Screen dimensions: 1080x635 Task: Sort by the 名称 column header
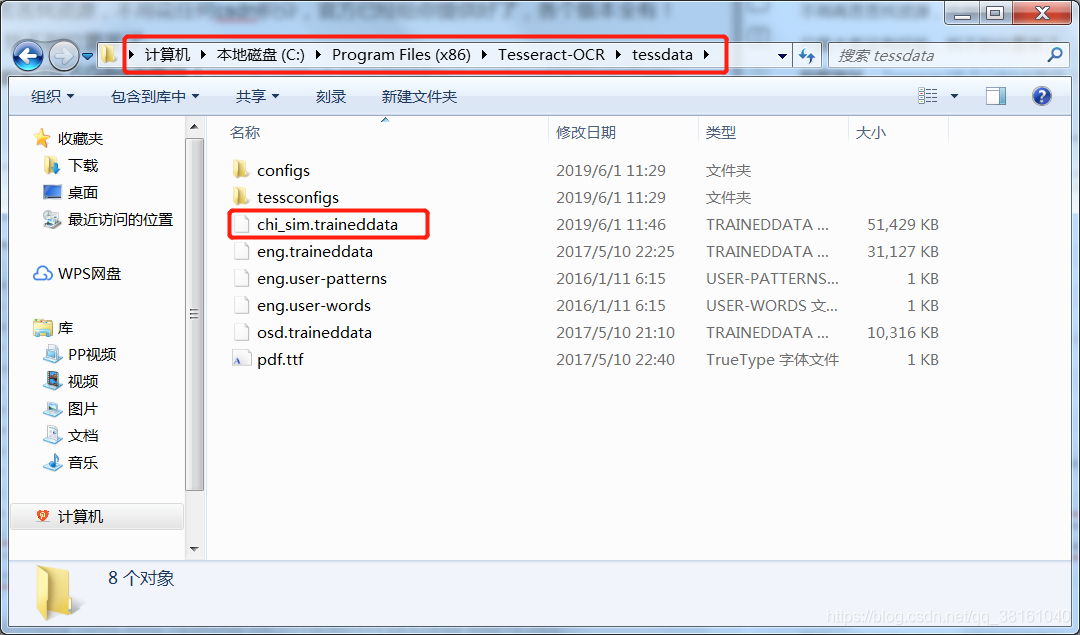pos(245,132)
